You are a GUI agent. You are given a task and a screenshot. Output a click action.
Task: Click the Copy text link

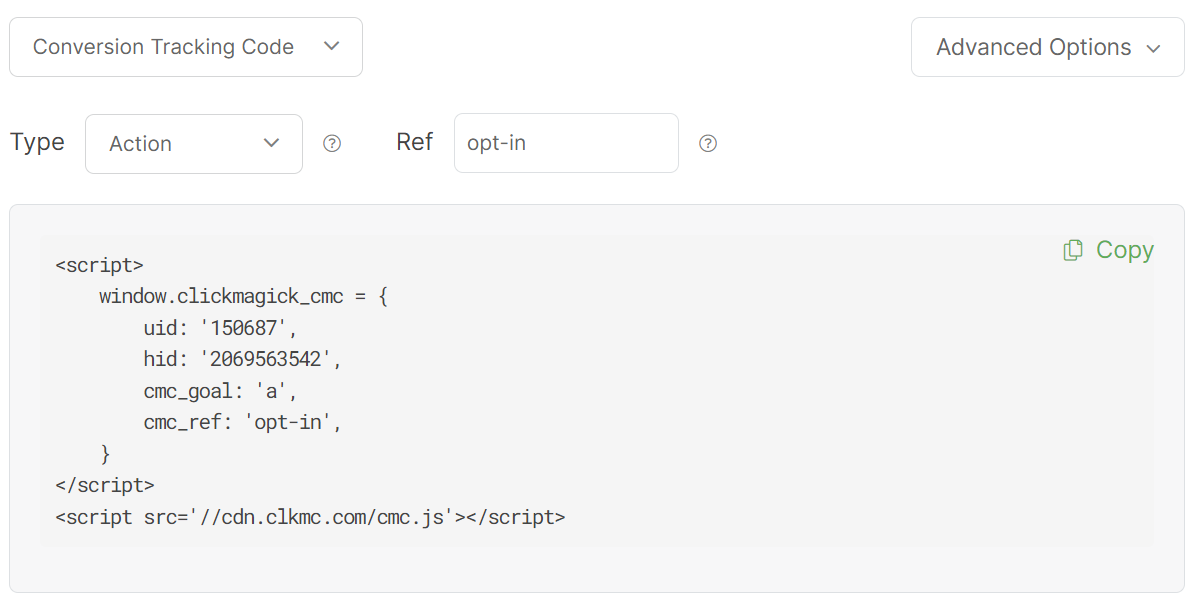click(1124, 250)
